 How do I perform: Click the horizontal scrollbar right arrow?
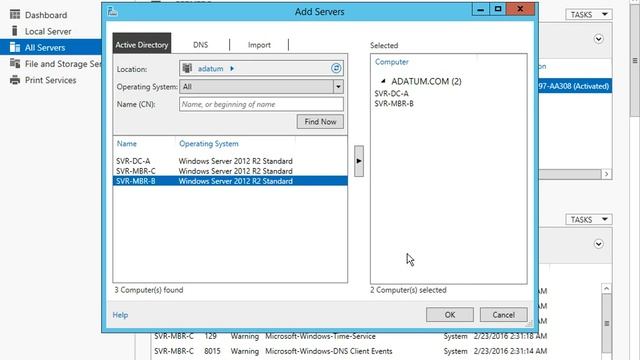coord(607,174)
